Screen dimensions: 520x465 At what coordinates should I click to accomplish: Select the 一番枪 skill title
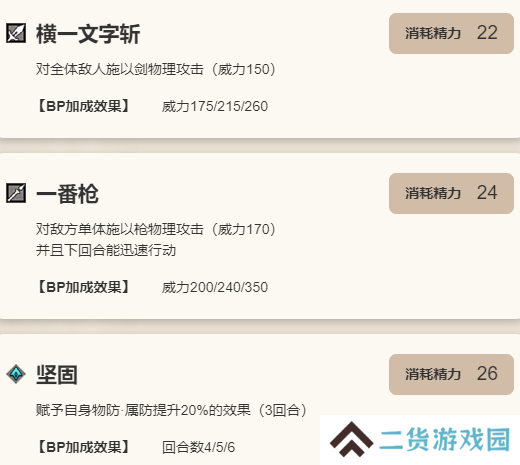pos(67,194)
